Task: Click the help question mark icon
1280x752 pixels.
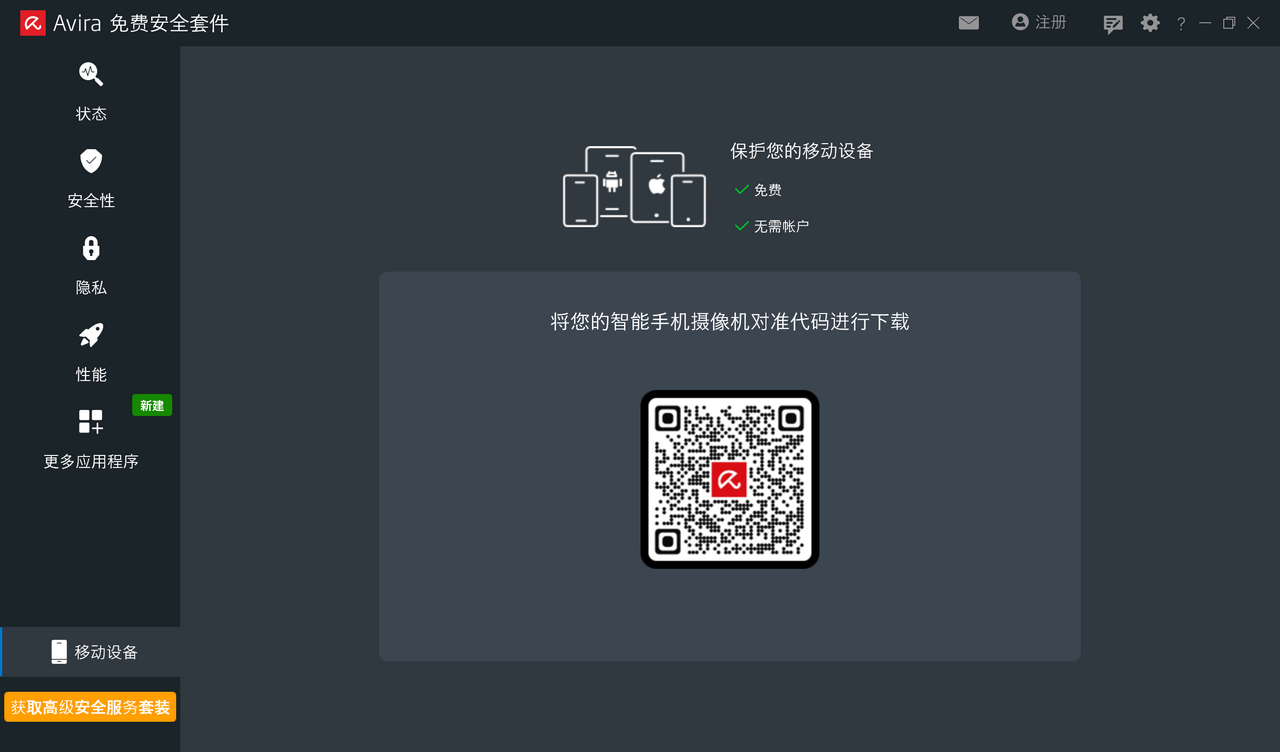Action: 1181,24
